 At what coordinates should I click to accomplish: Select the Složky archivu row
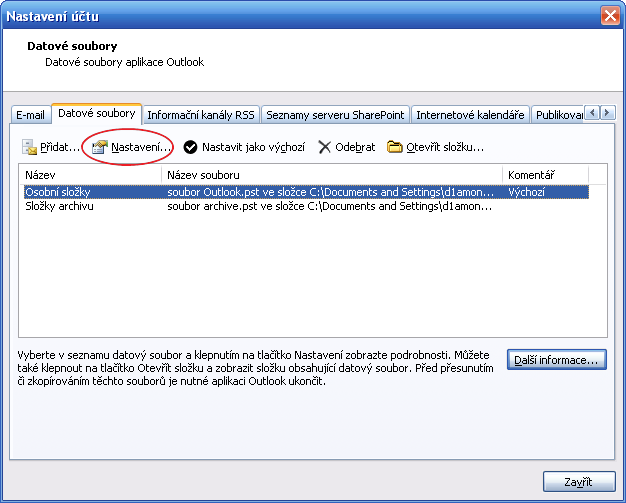pyautogui.click(x=306, y=206)
